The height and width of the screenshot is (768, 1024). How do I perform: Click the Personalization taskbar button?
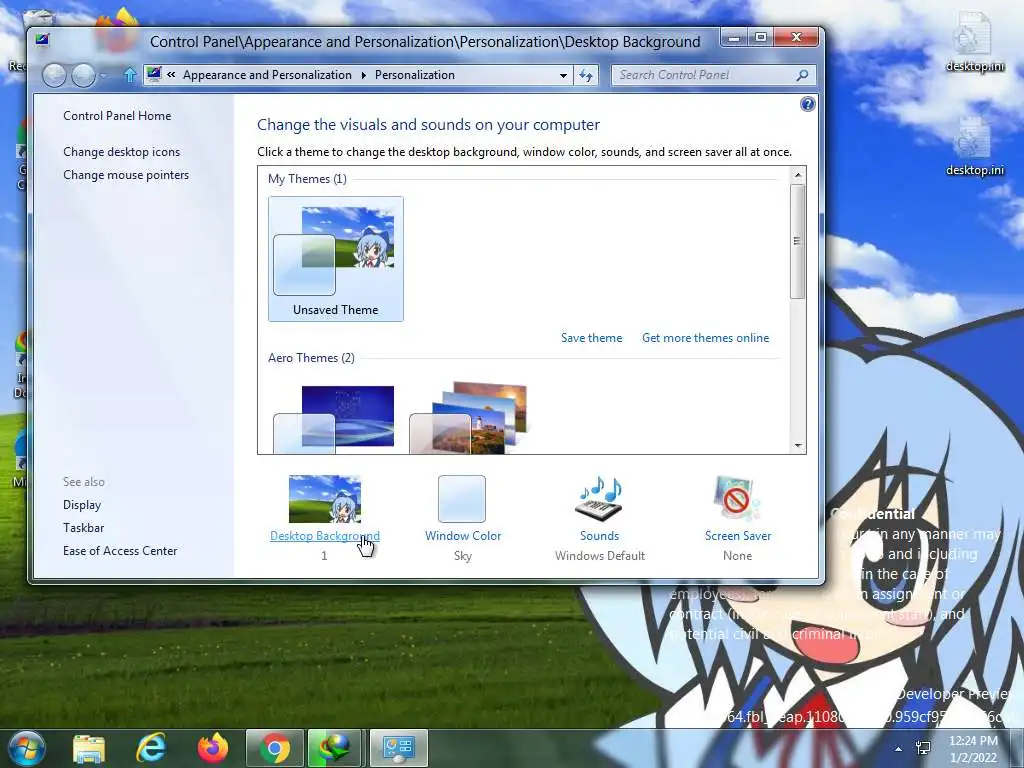point(398,748)
